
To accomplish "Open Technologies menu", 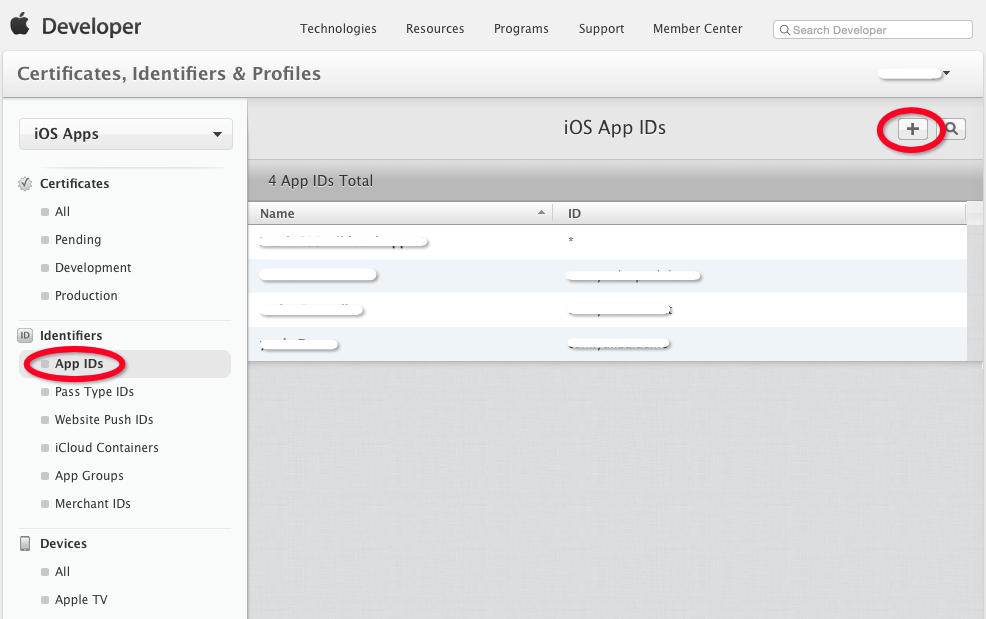I will coord(338,29).
